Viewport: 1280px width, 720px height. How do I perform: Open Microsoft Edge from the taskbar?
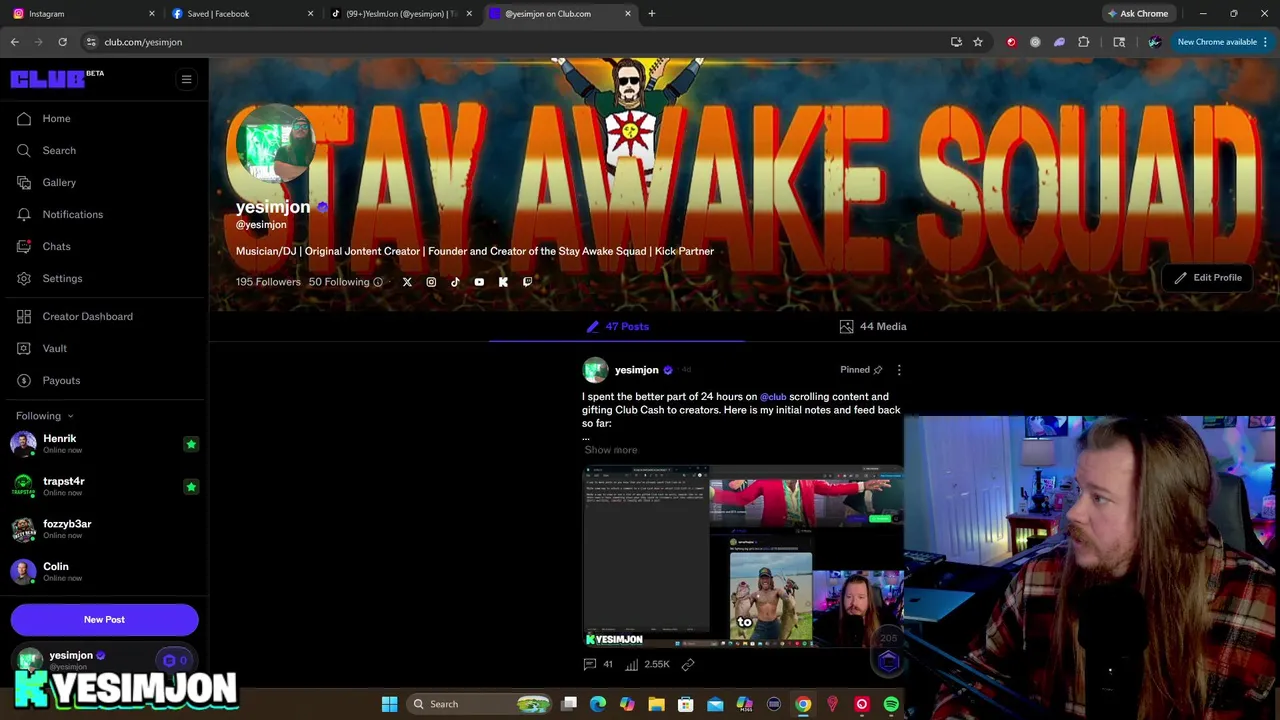pos(598,704)
